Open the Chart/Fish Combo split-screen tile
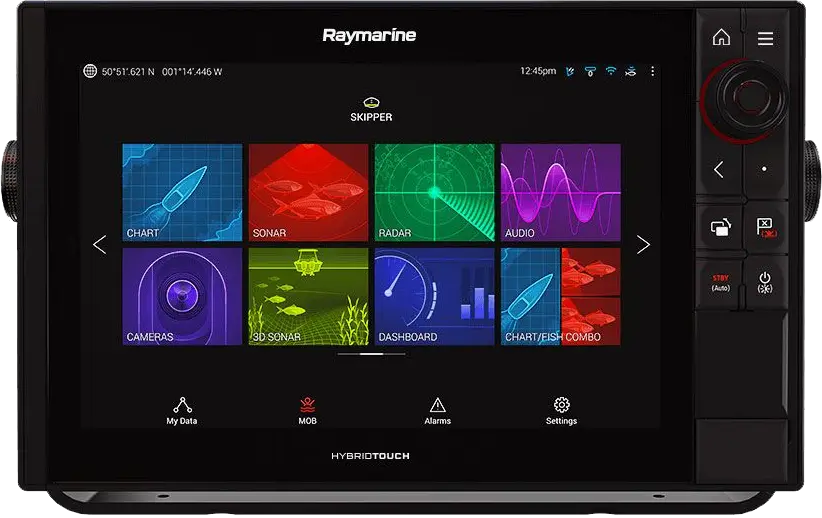Screen dimensions: 822x518 coord(560,296)
